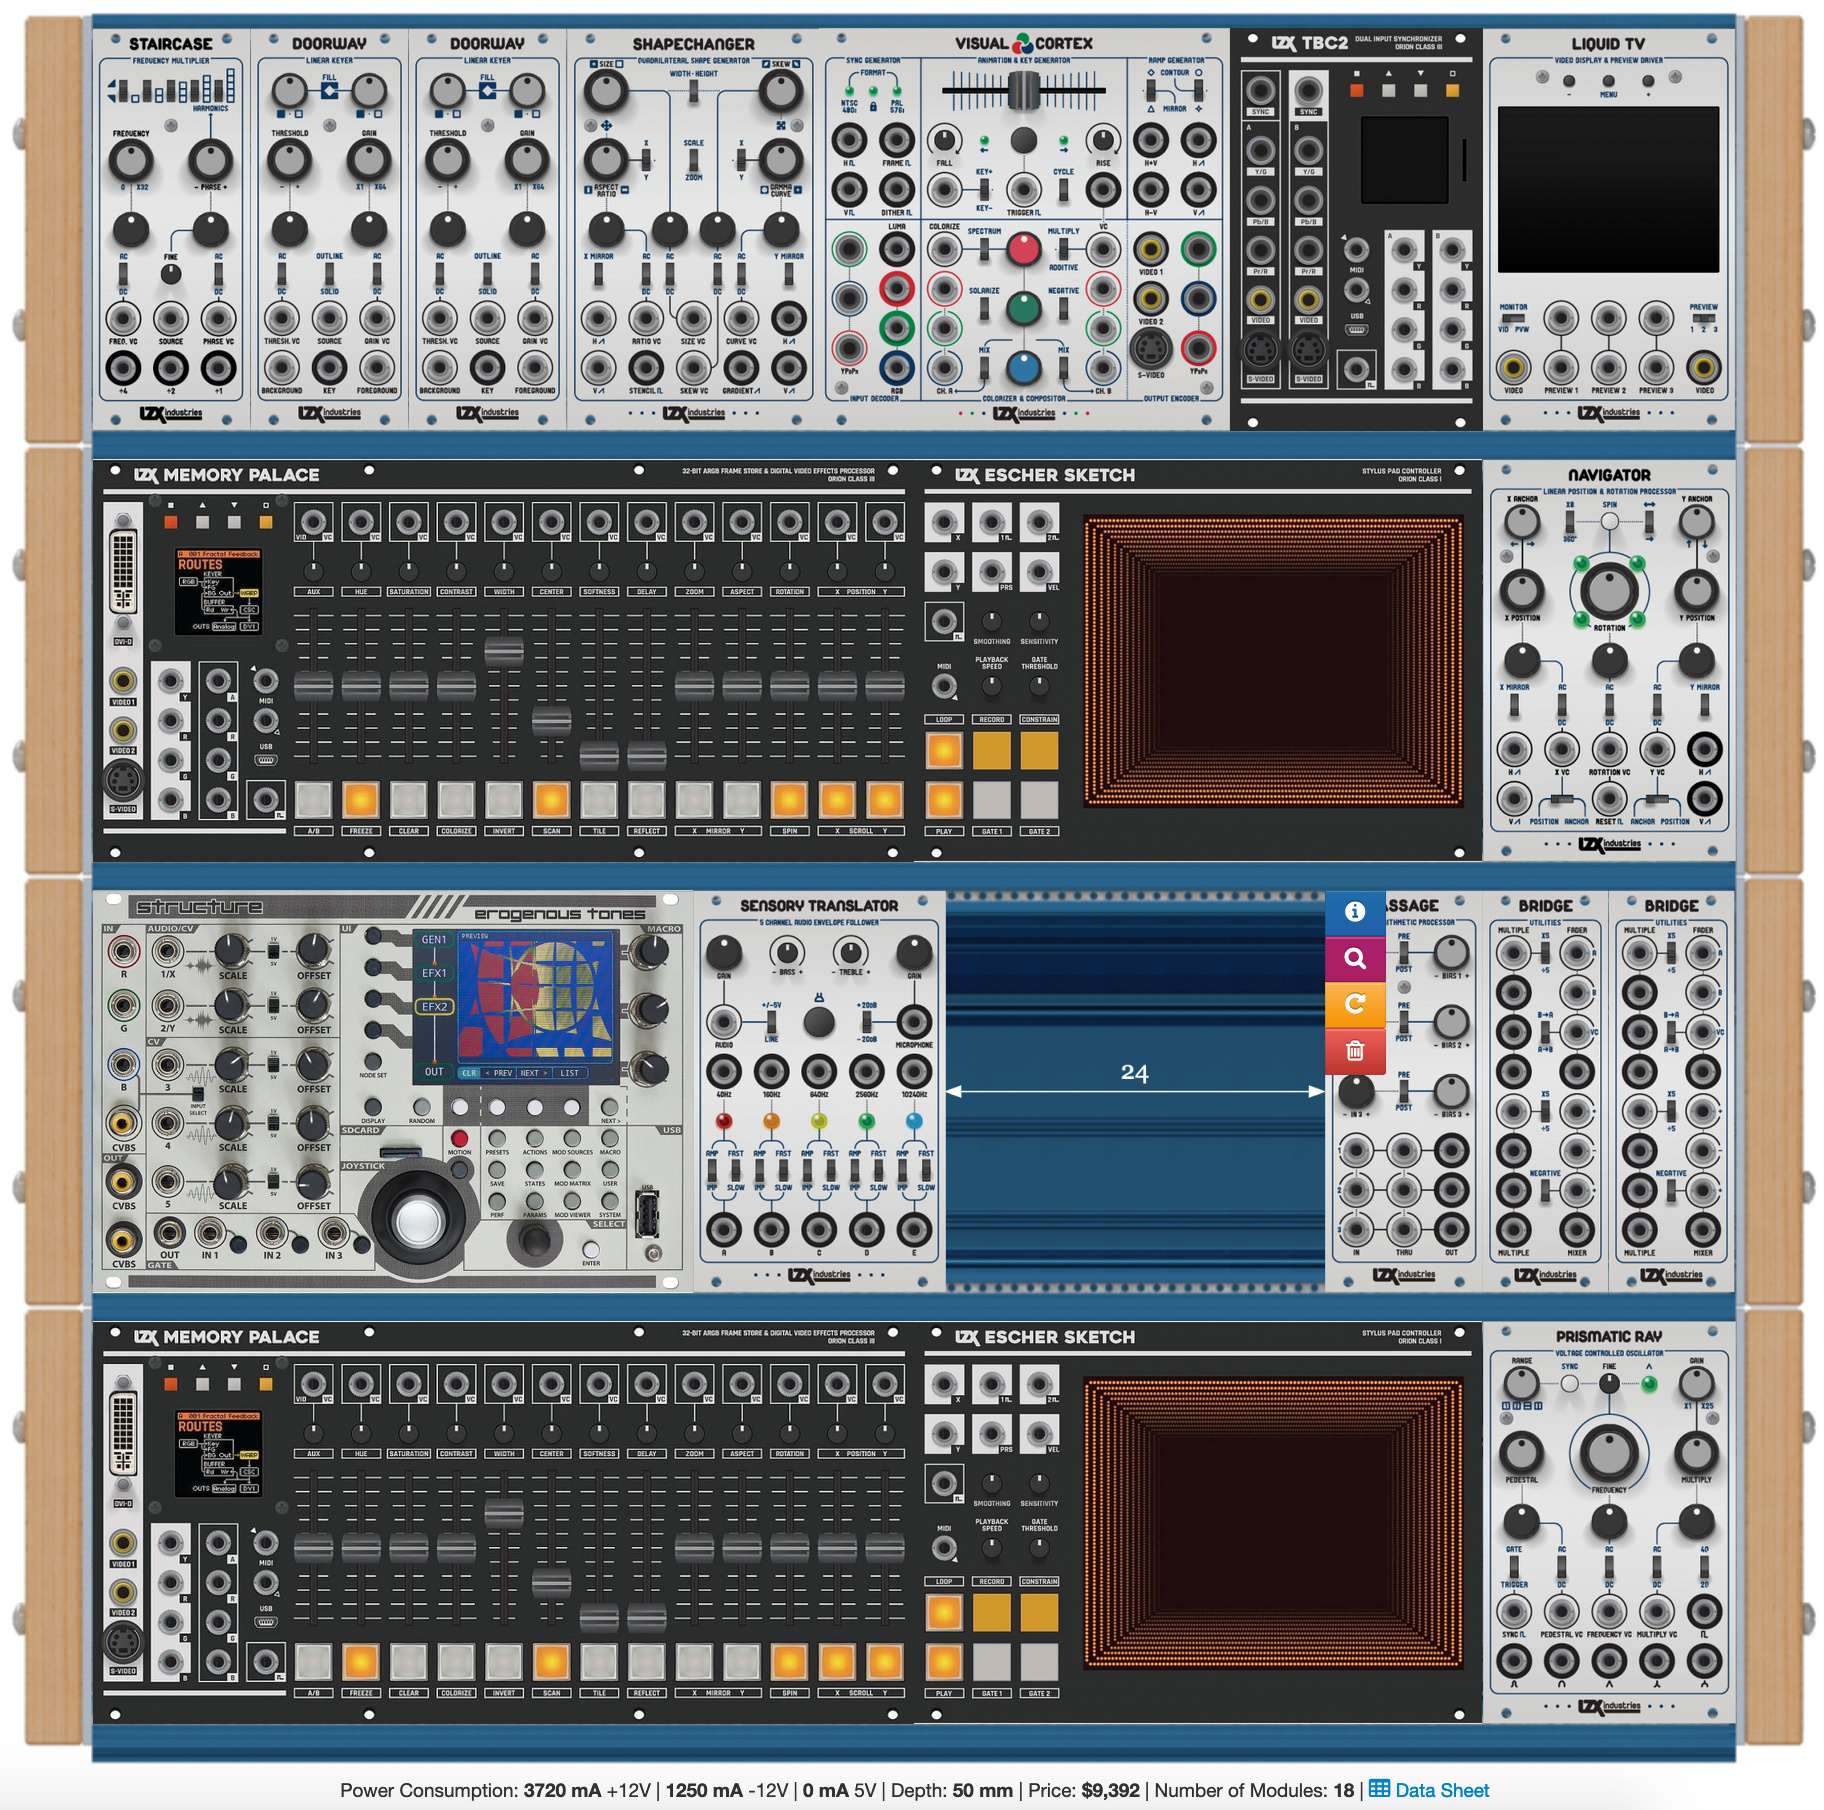
Task: Select the Prismatic Ray module
Action: pyautogui.click(x=1608, y=1522)
